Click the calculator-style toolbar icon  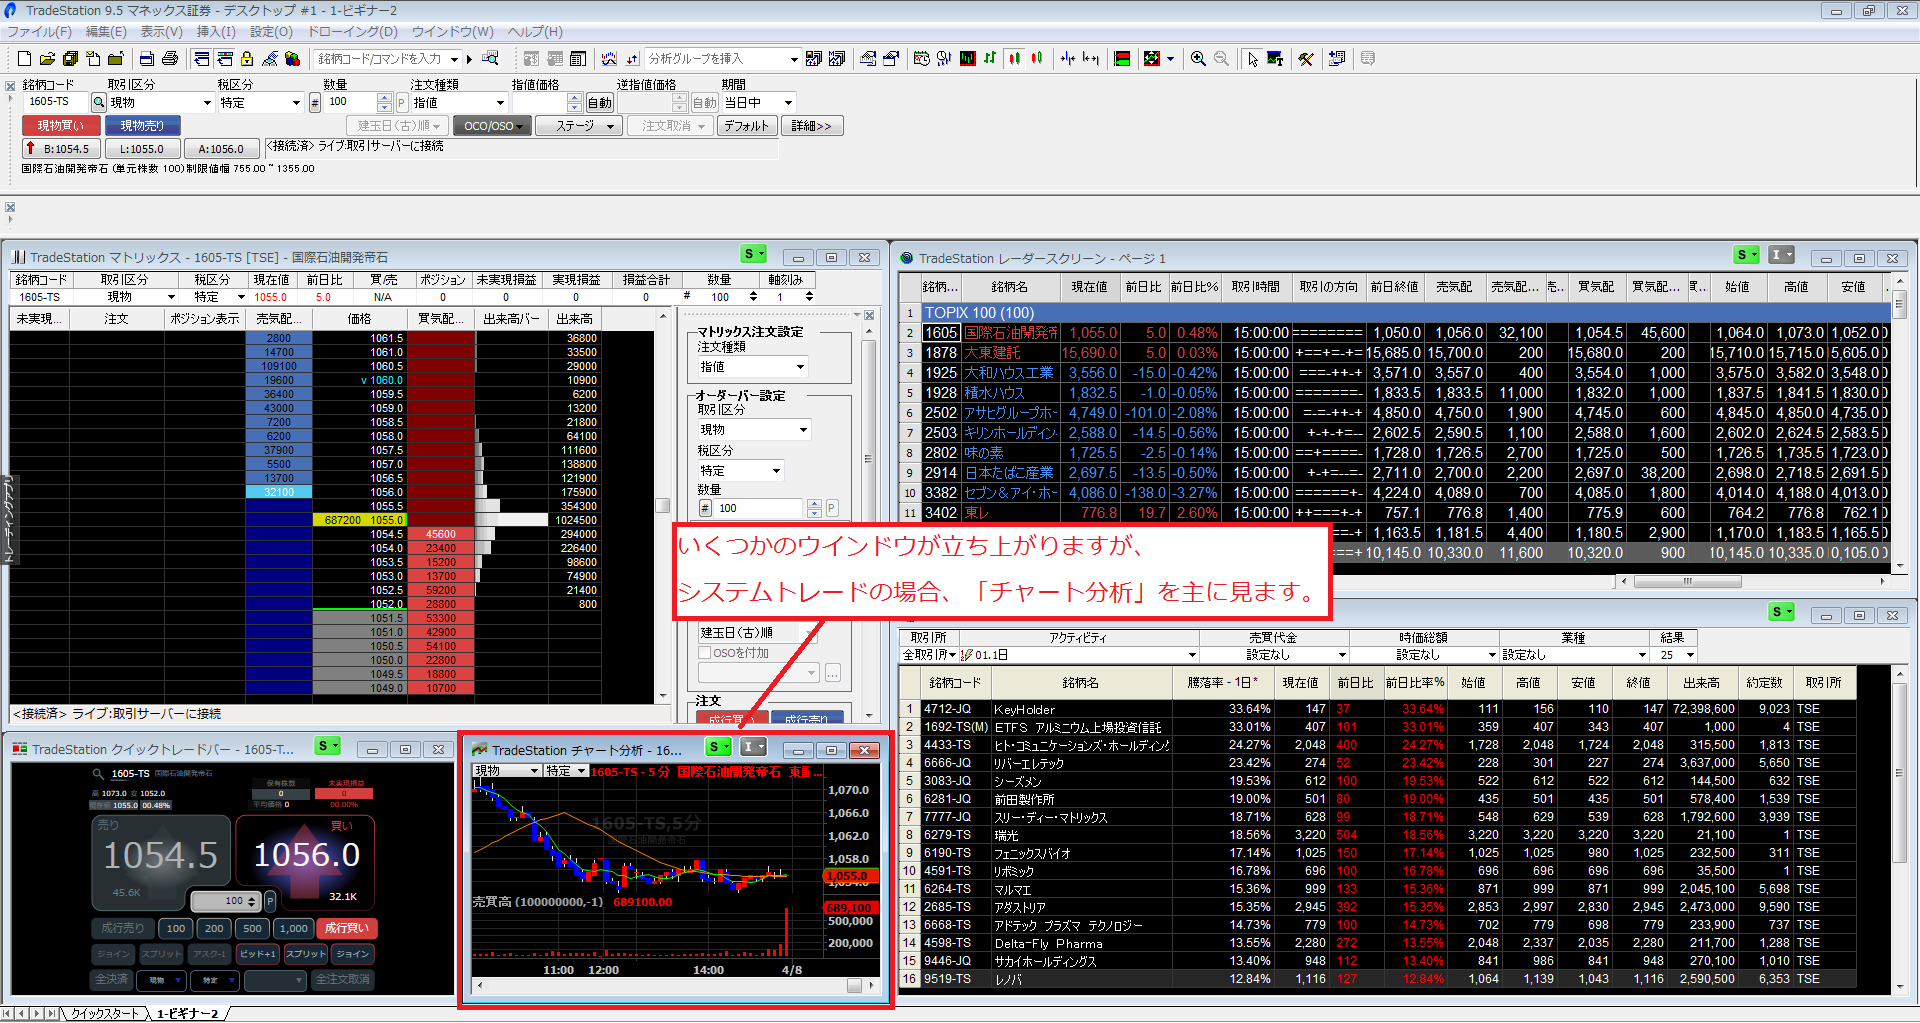click(577, 58)
